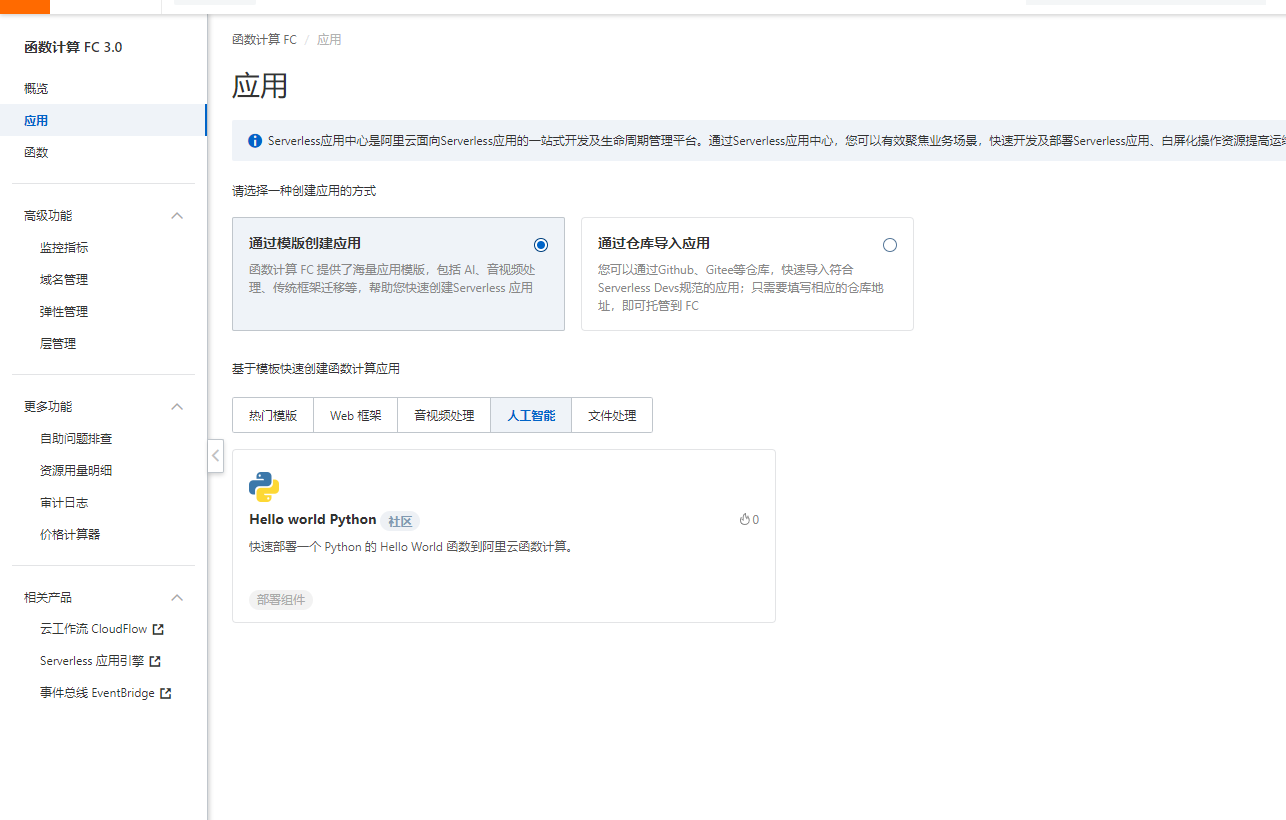Viewport: 1286px width, 820px height.
Task: Switch to the 热门模版 tab
Action: point(273,415)
